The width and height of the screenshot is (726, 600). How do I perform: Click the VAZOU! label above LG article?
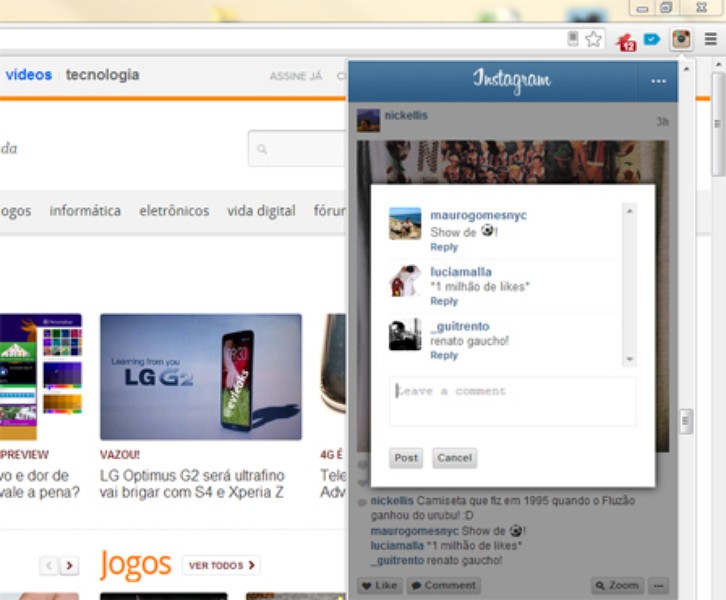pyautogui.click(x=119, y=455)
